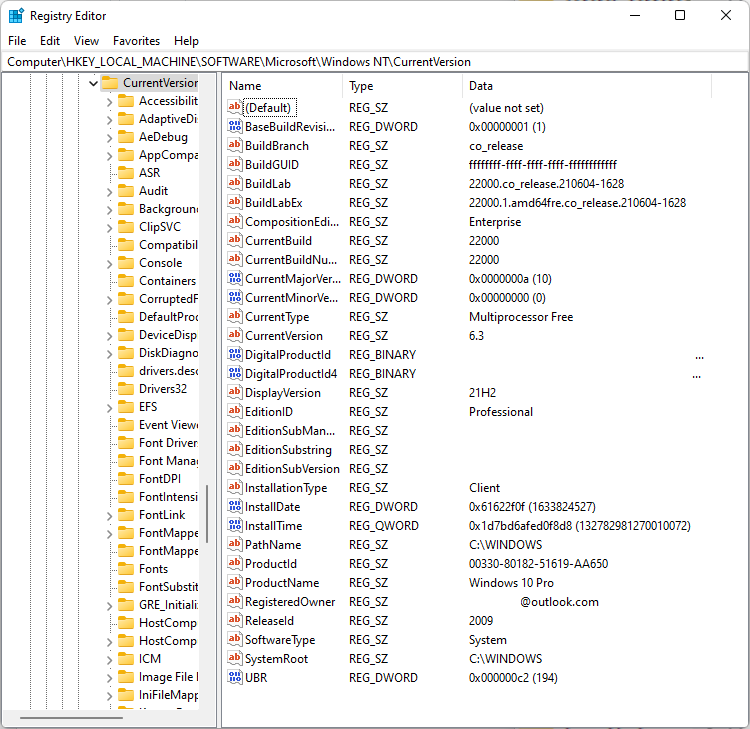This screenshot has width=750, height=729.
Task: Open the Help menu
Action: [186, 41]
